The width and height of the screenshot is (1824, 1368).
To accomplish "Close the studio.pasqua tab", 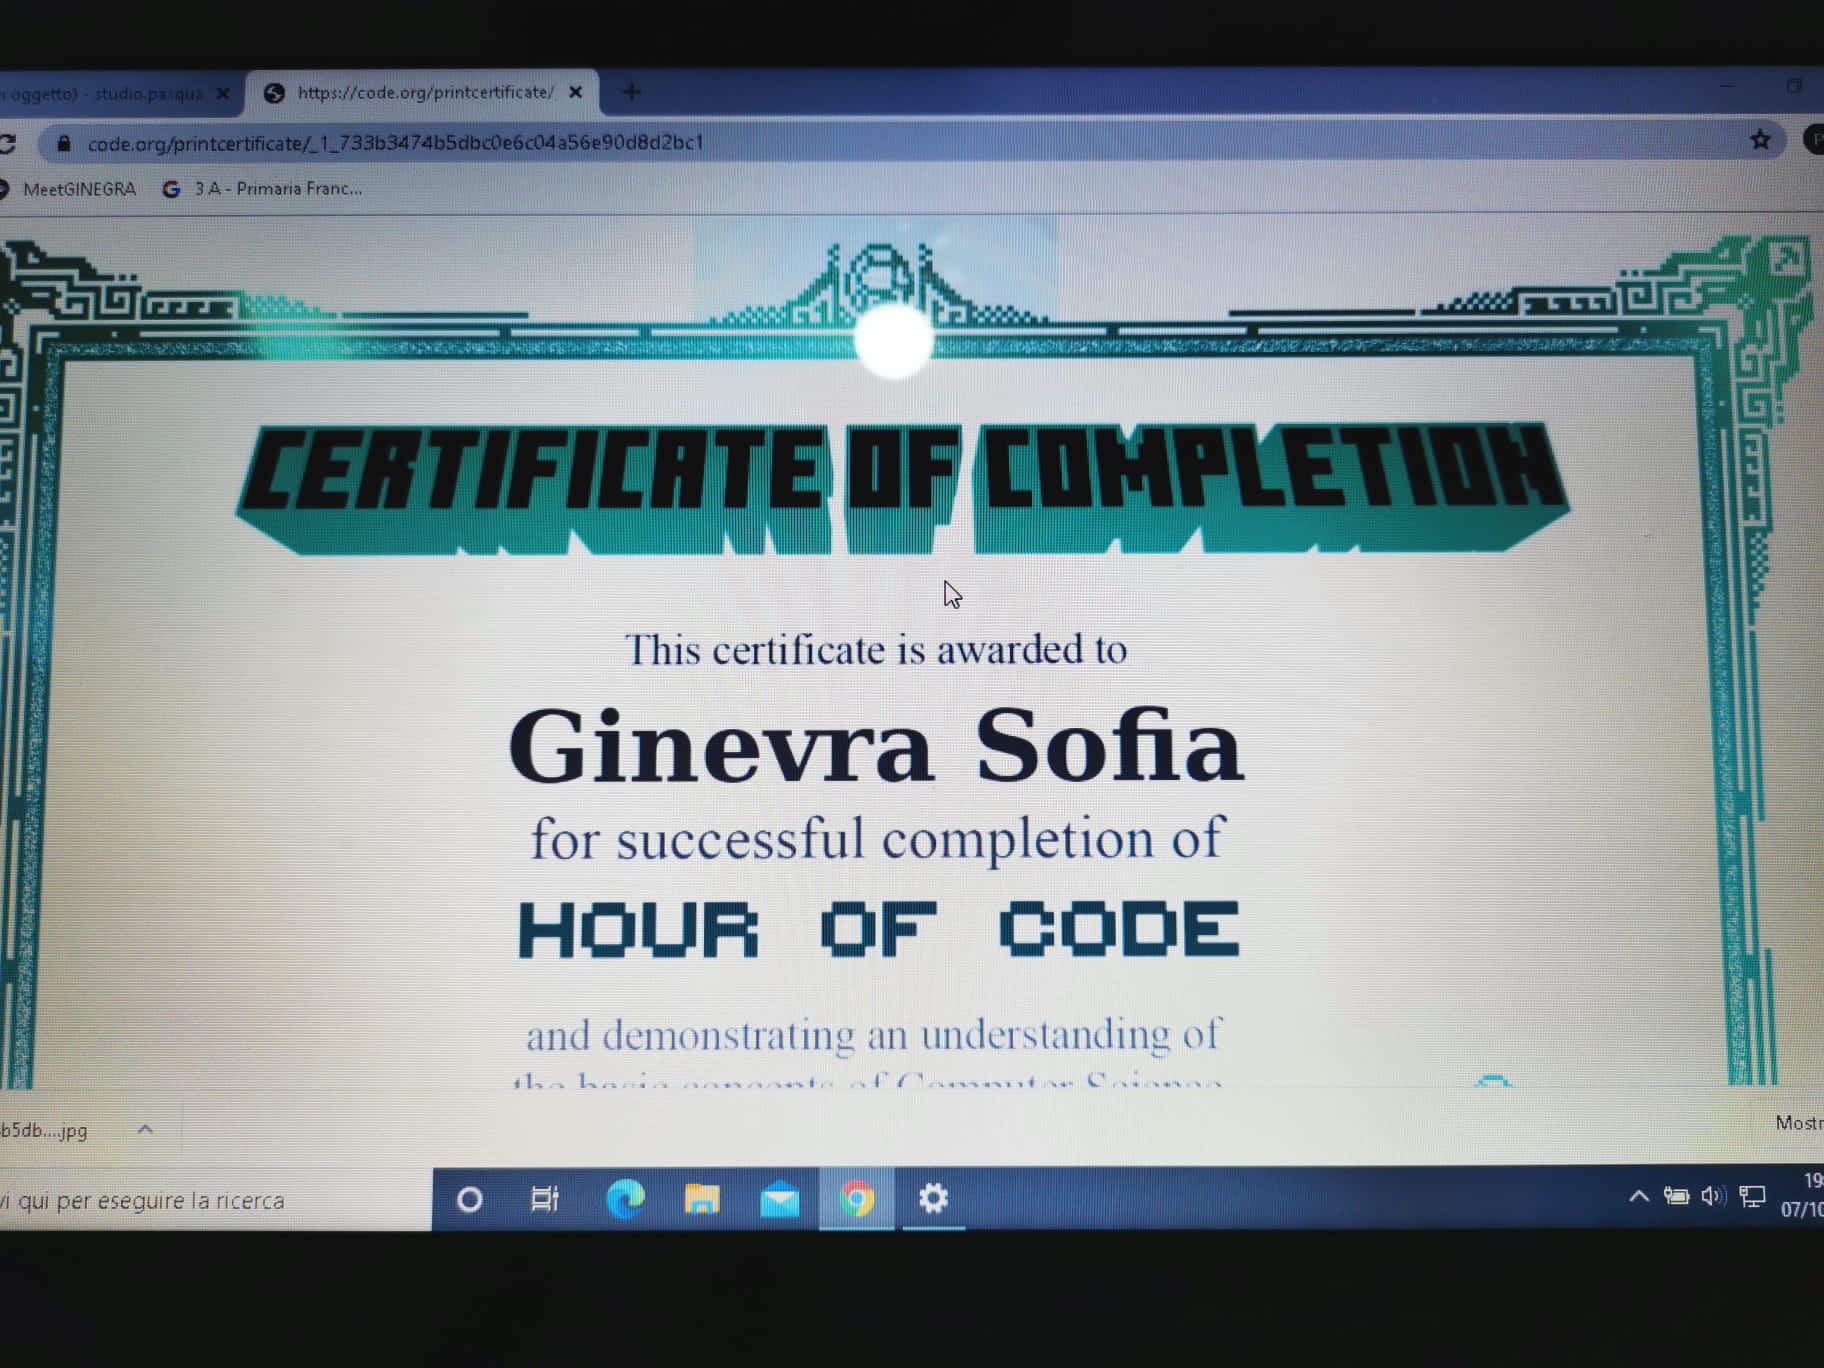I will pyautogui.click(x=223, y=93).
